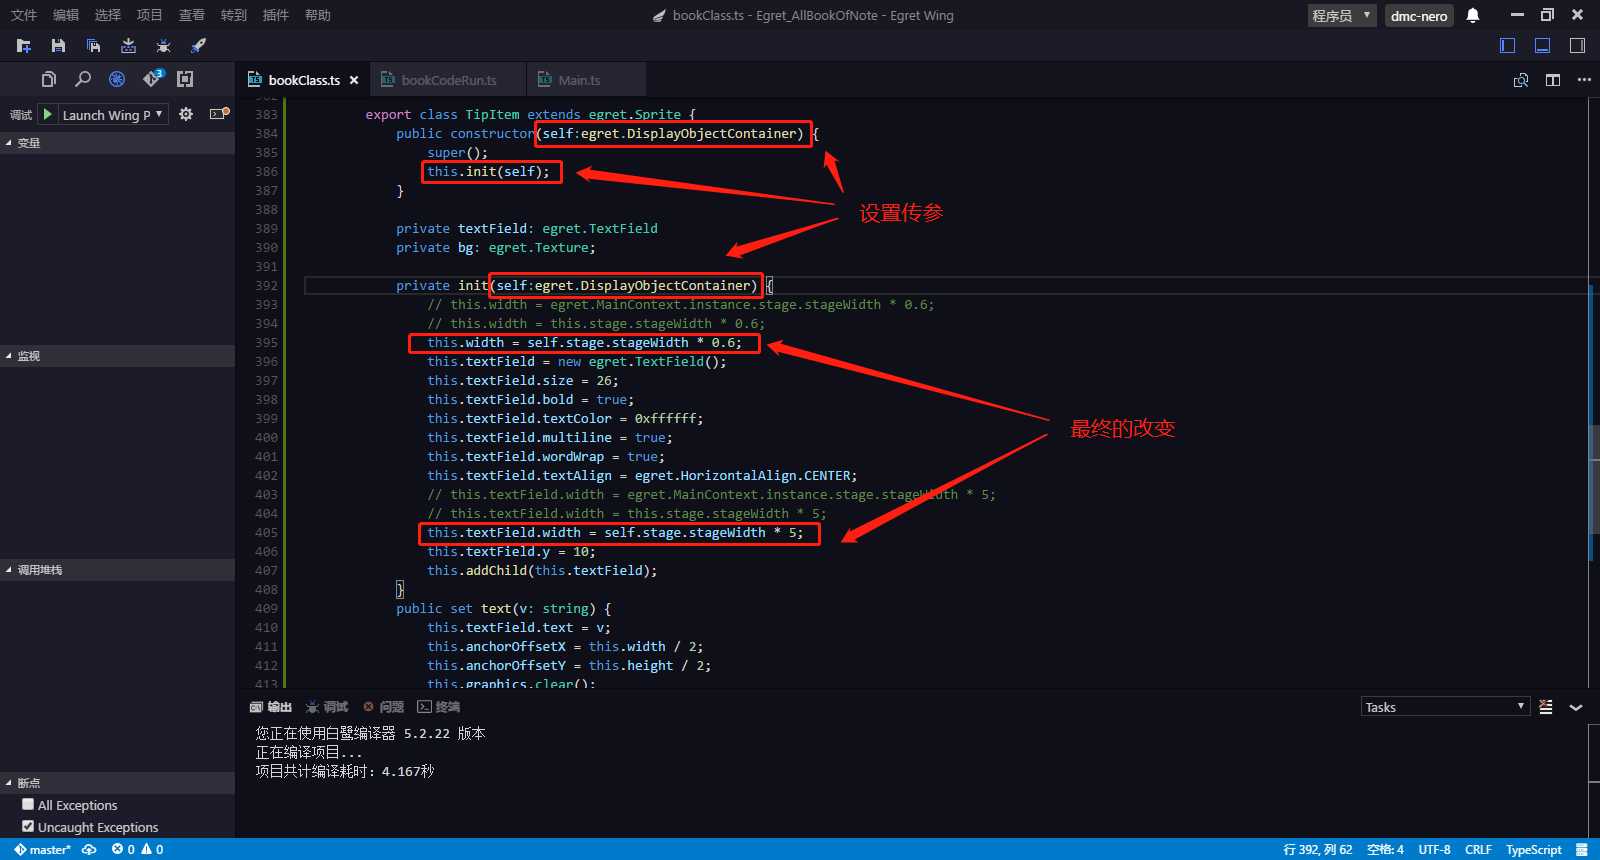
Task: Collapse the output panel with the chevron
Action: click(x=1576, y=707)
